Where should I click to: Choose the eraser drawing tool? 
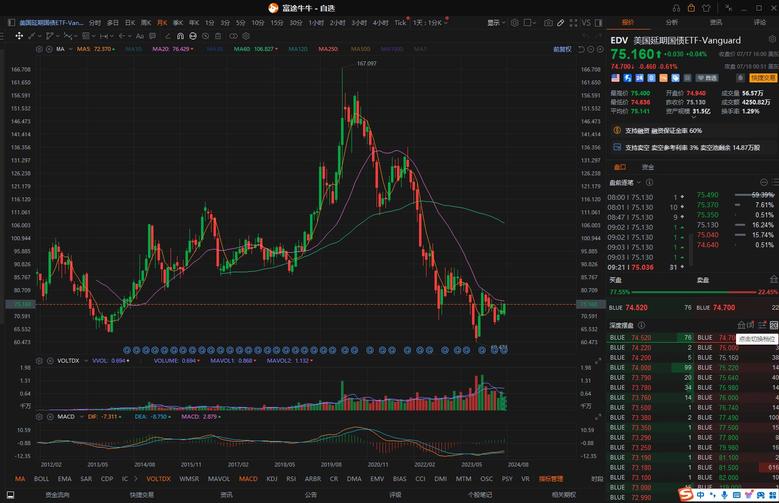pos(167,36)
